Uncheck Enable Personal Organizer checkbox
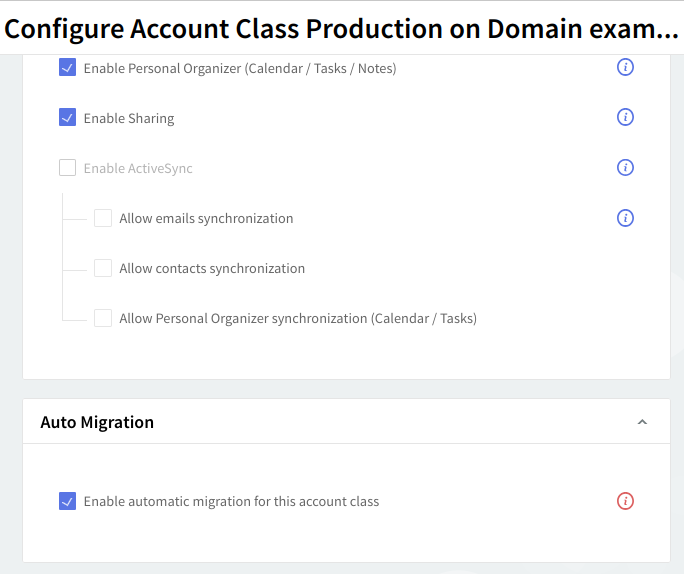This screenshot has width=684, height=574. [x=68, y=68]
